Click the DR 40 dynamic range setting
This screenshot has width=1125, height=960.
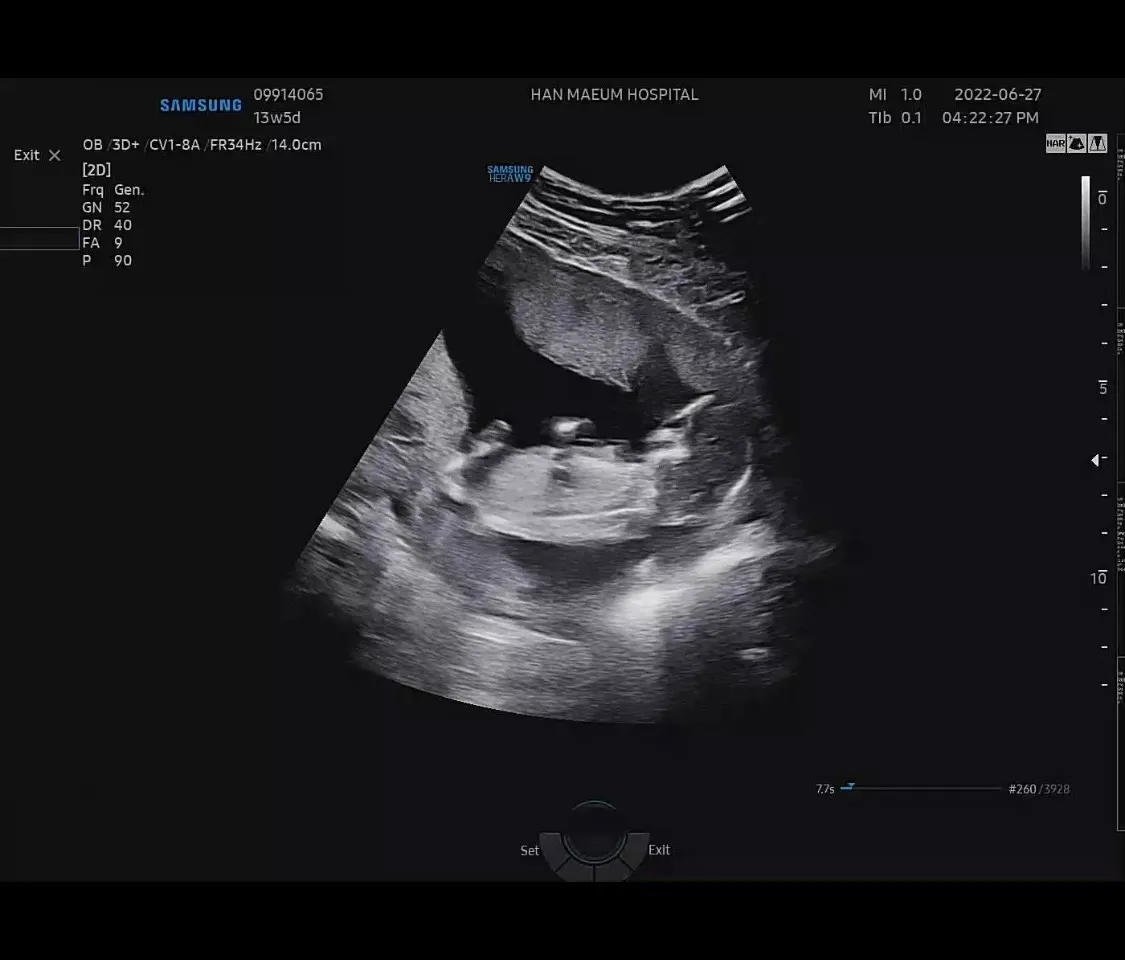point(107,225)
